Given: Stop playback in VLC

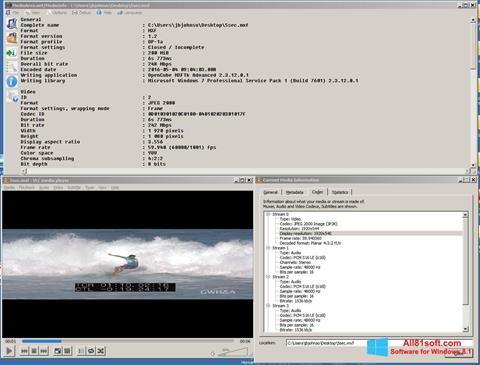Looking at the screenshot, I should point(34,351).
